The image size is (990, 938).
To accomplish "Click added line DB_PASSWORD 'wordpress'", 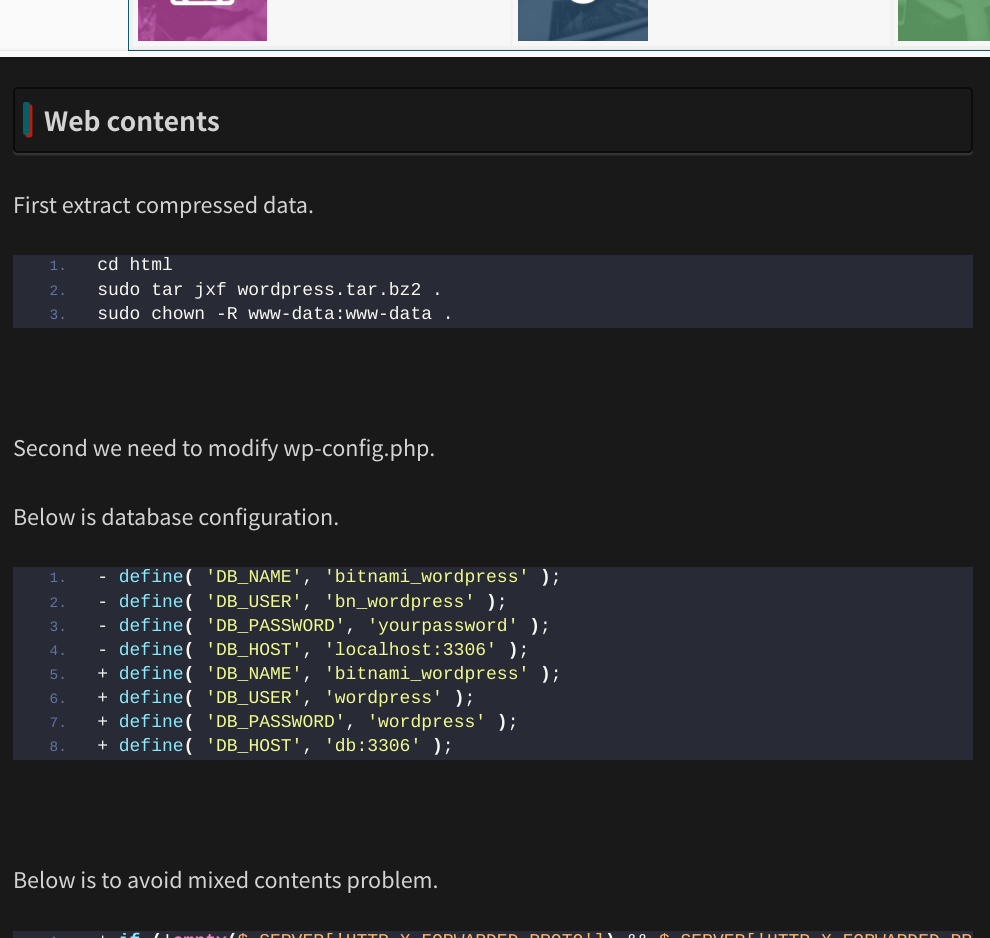I will point(307,721).
